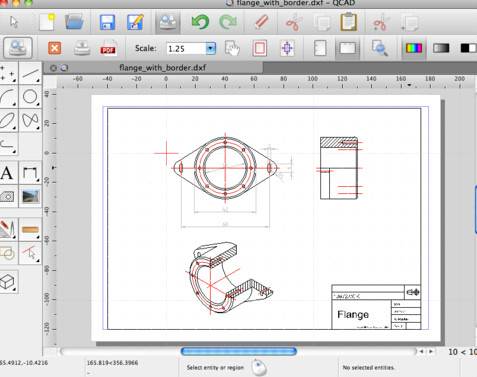Export drawing as PDF
The height and width of the screenshot is (377, 477).
[108, 48]
